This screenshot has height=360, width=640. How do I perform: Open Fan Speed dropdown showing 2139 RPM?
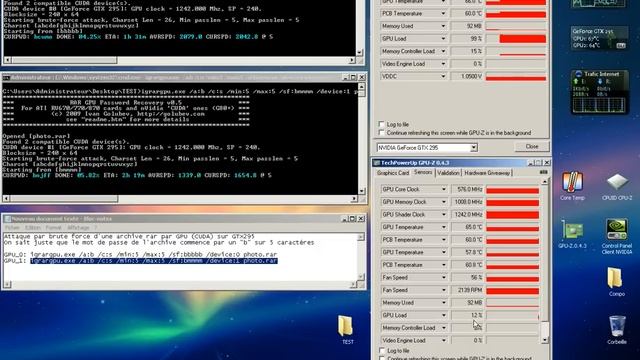coord(444,290)
